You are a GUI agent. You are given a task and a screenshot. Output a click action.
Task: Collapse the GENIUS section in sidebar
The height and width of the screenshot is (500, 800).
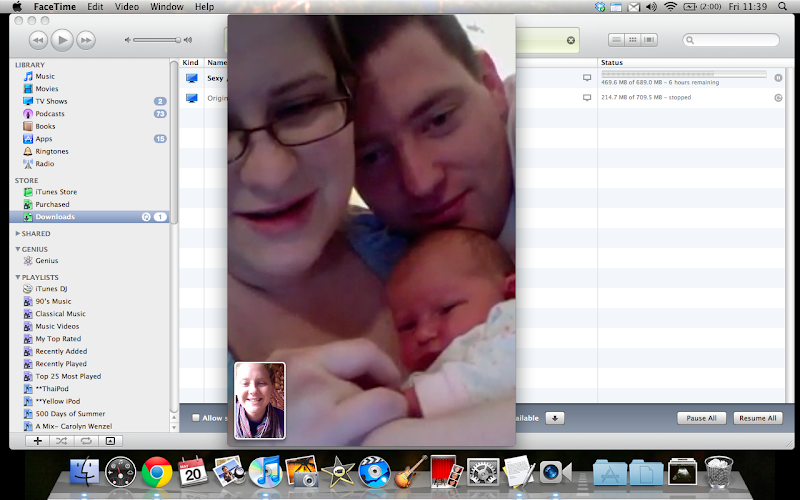(x=18, y=249)
